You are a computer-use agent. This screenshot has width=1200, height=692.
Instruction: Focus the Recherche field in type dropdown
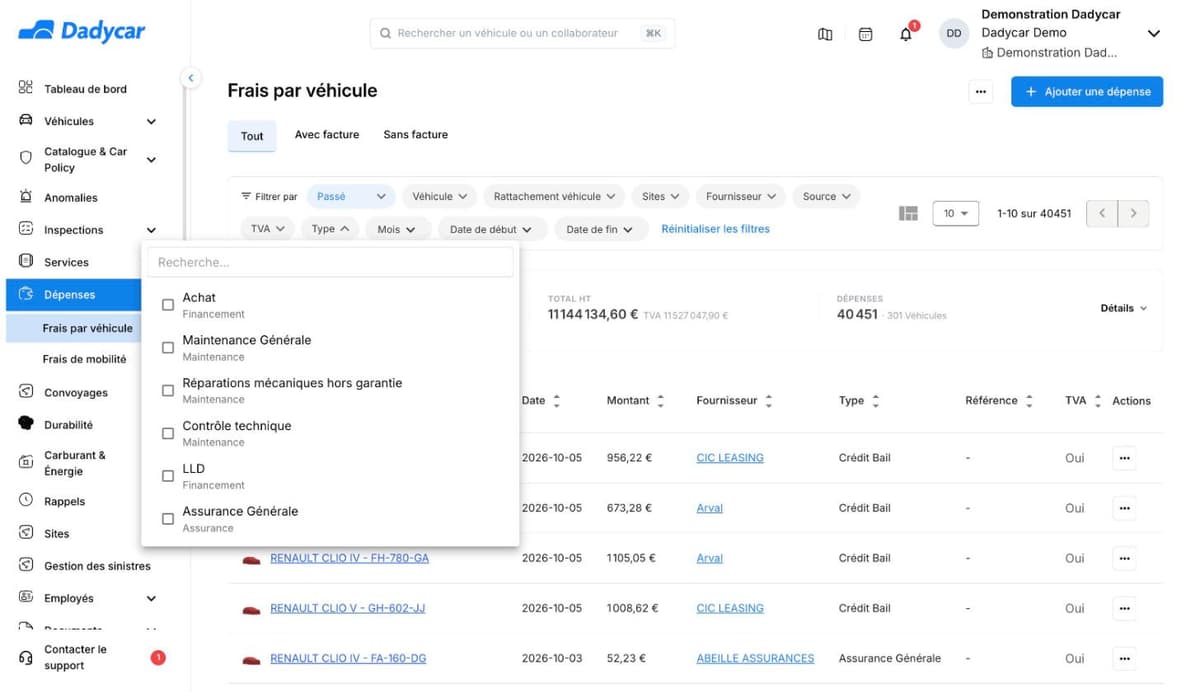pyautogui.click(x=330, y=263)
